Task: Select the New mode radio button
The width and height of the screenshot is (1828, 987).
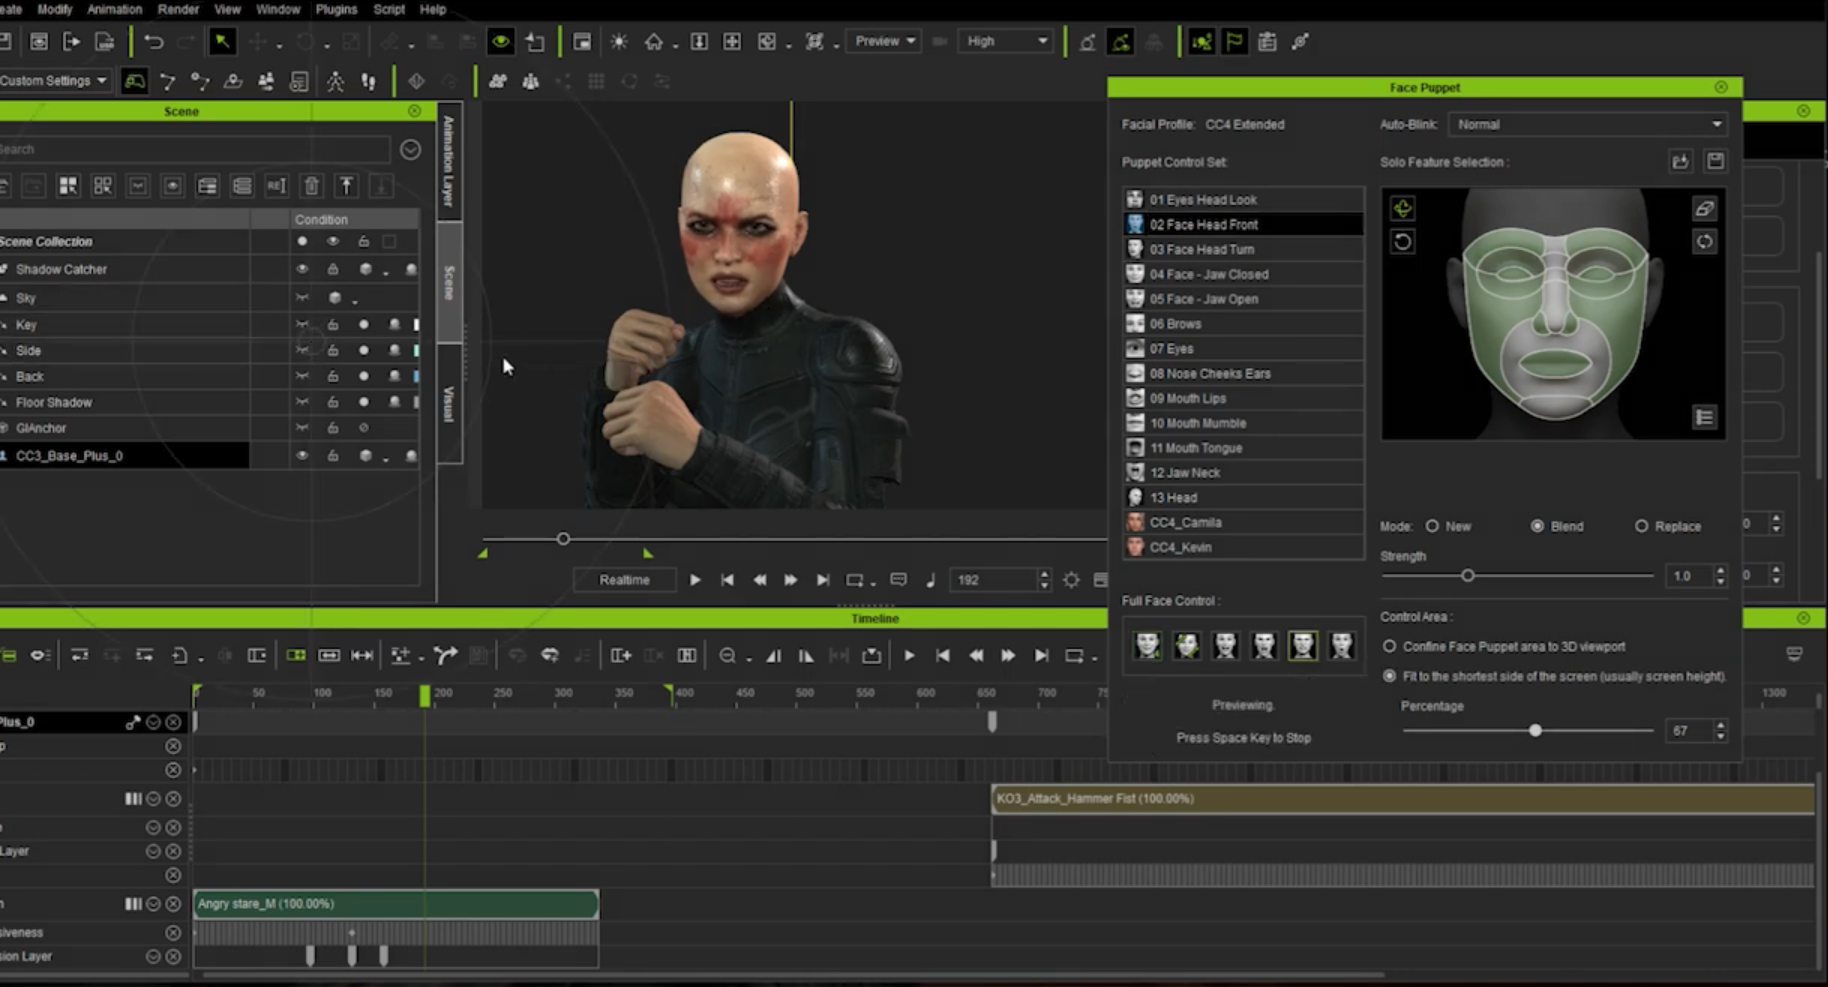Action: tap(1432, 526)
